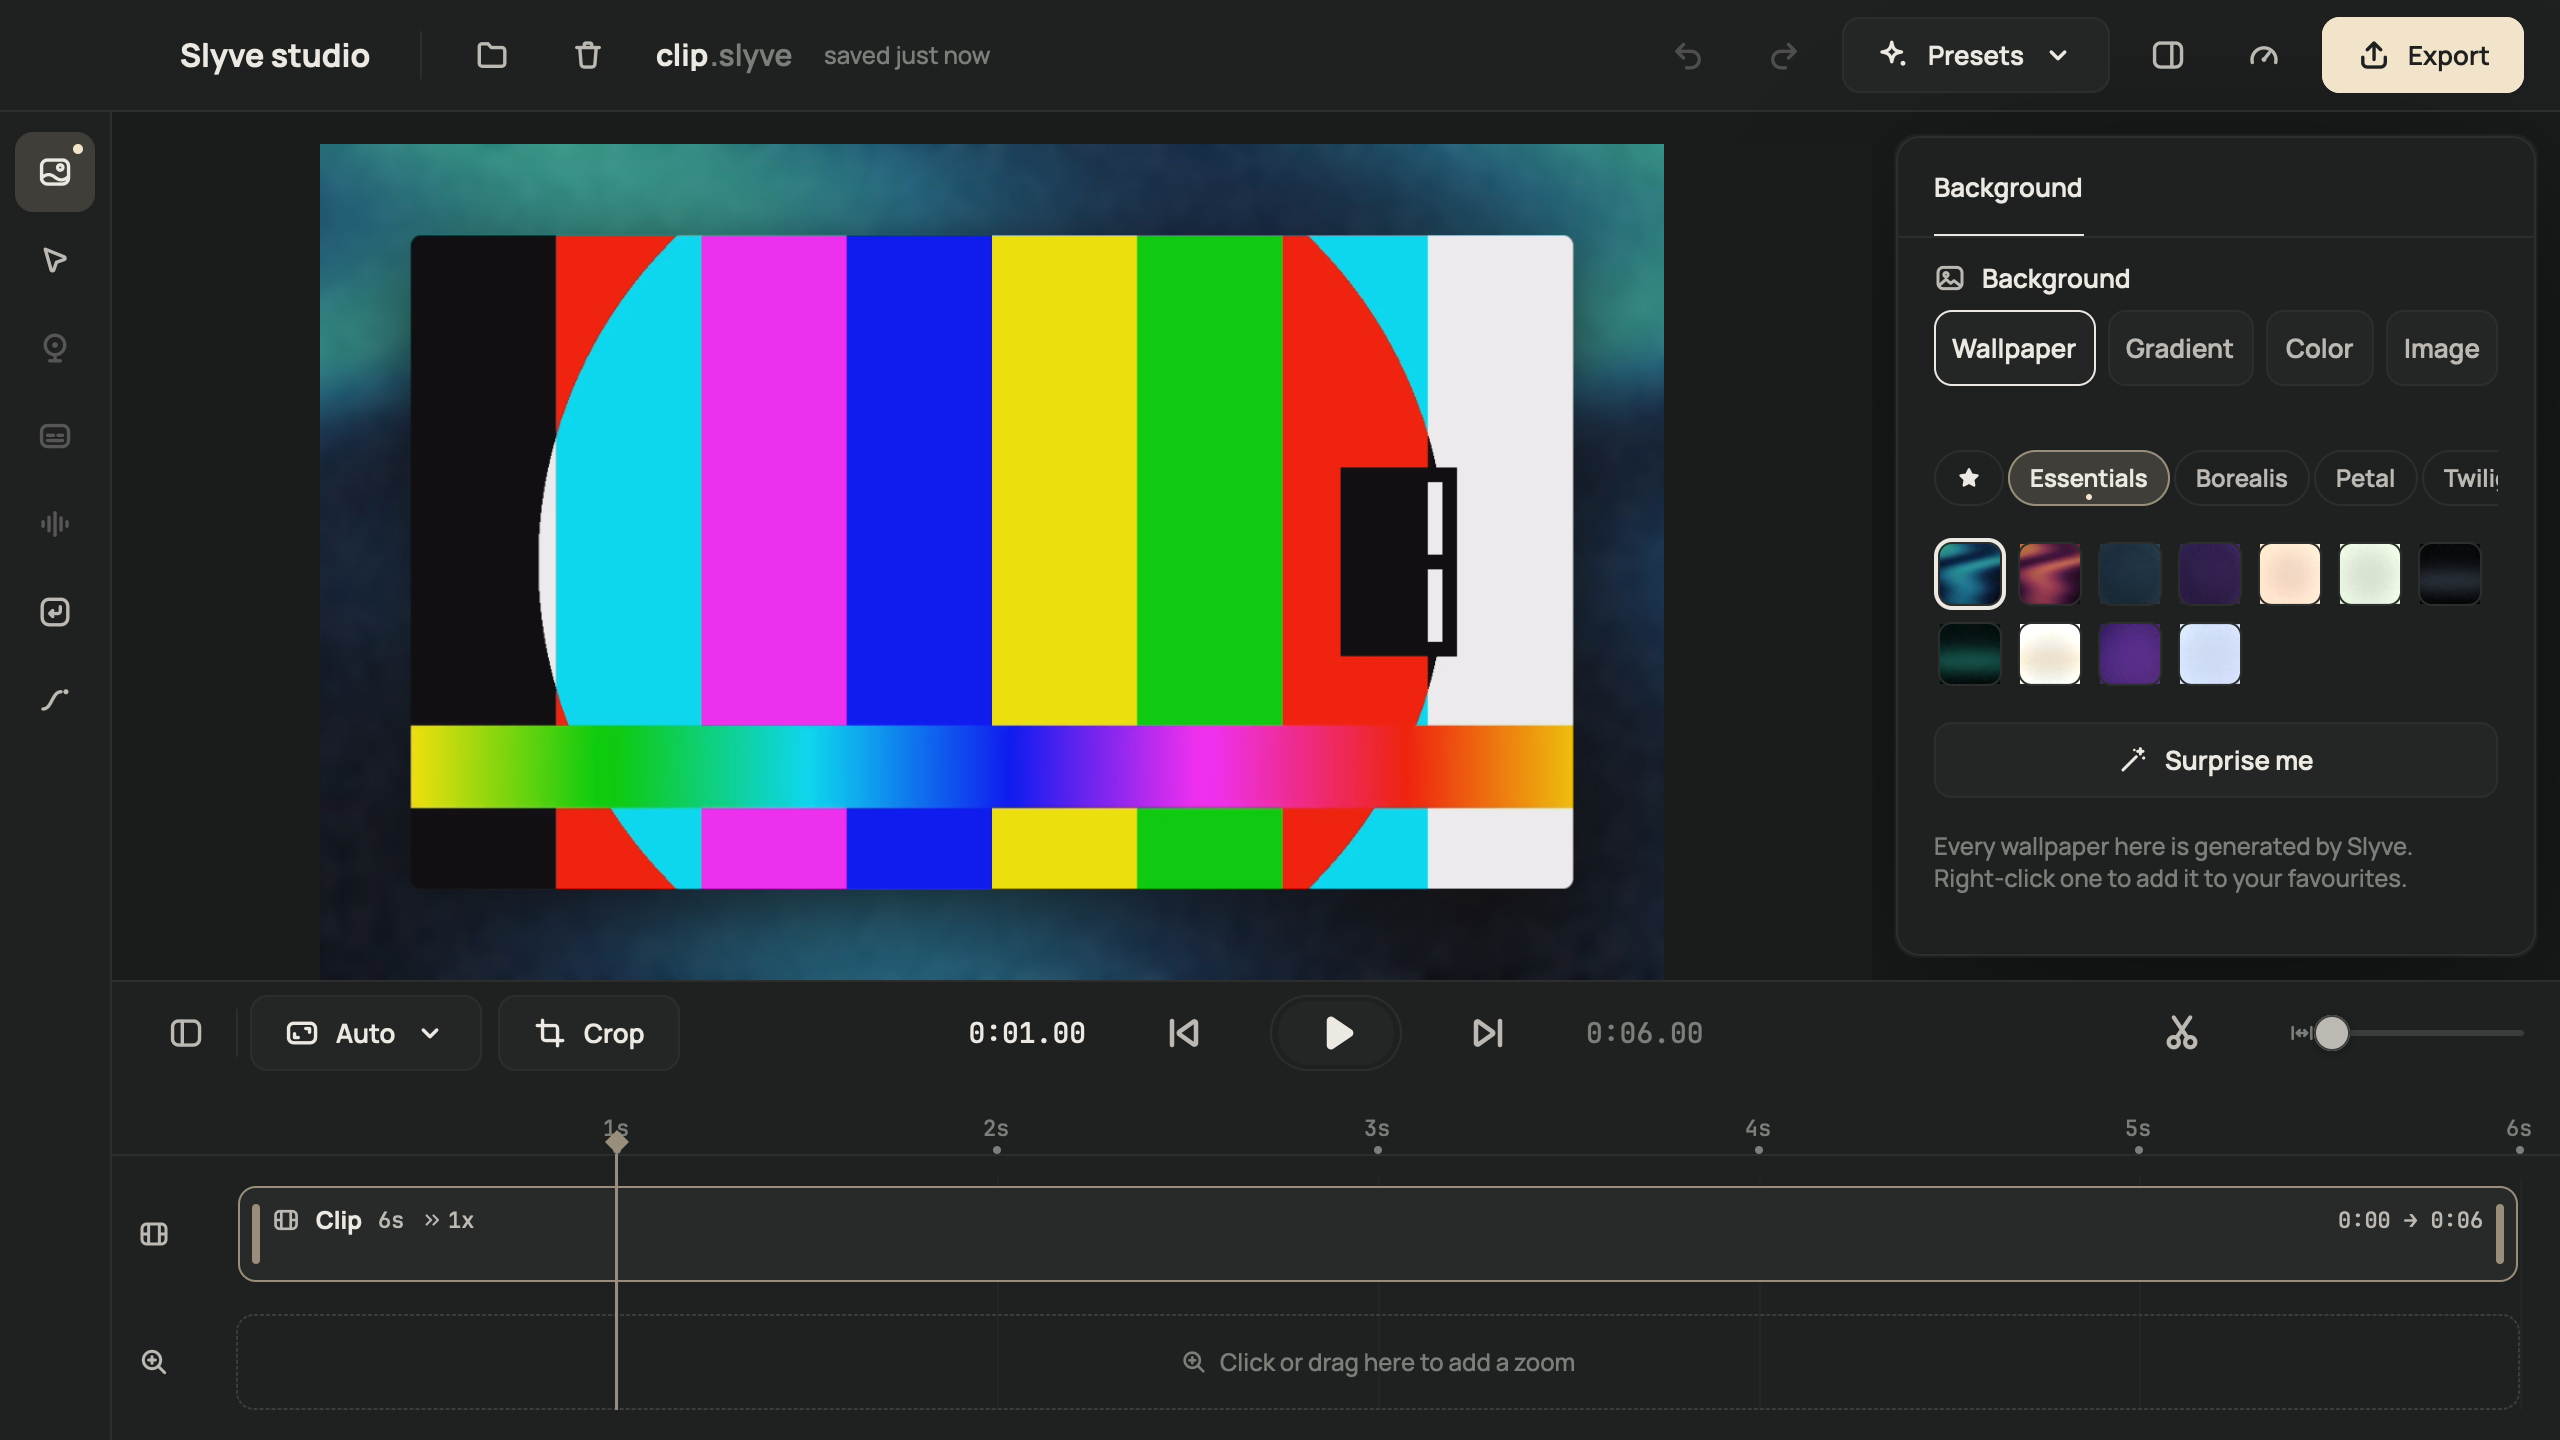Open the Audio waveform sidebar icon
Viewport: 2560px width, 1440px height.
click(55, 524)
